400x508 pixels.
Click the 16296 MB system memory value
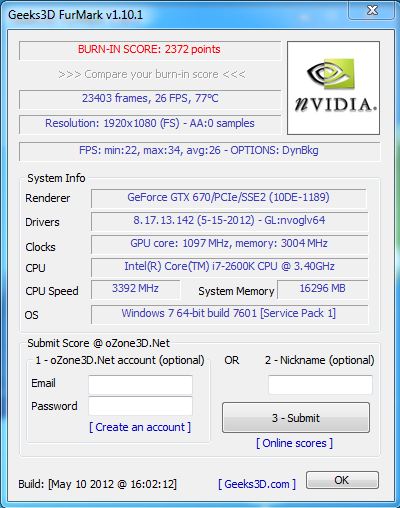pos(322,288)
